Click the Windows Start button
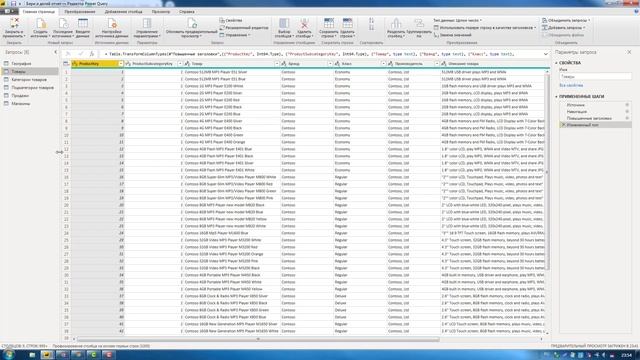The height and width of the screenshot is (360, 640). pos(8,355)
